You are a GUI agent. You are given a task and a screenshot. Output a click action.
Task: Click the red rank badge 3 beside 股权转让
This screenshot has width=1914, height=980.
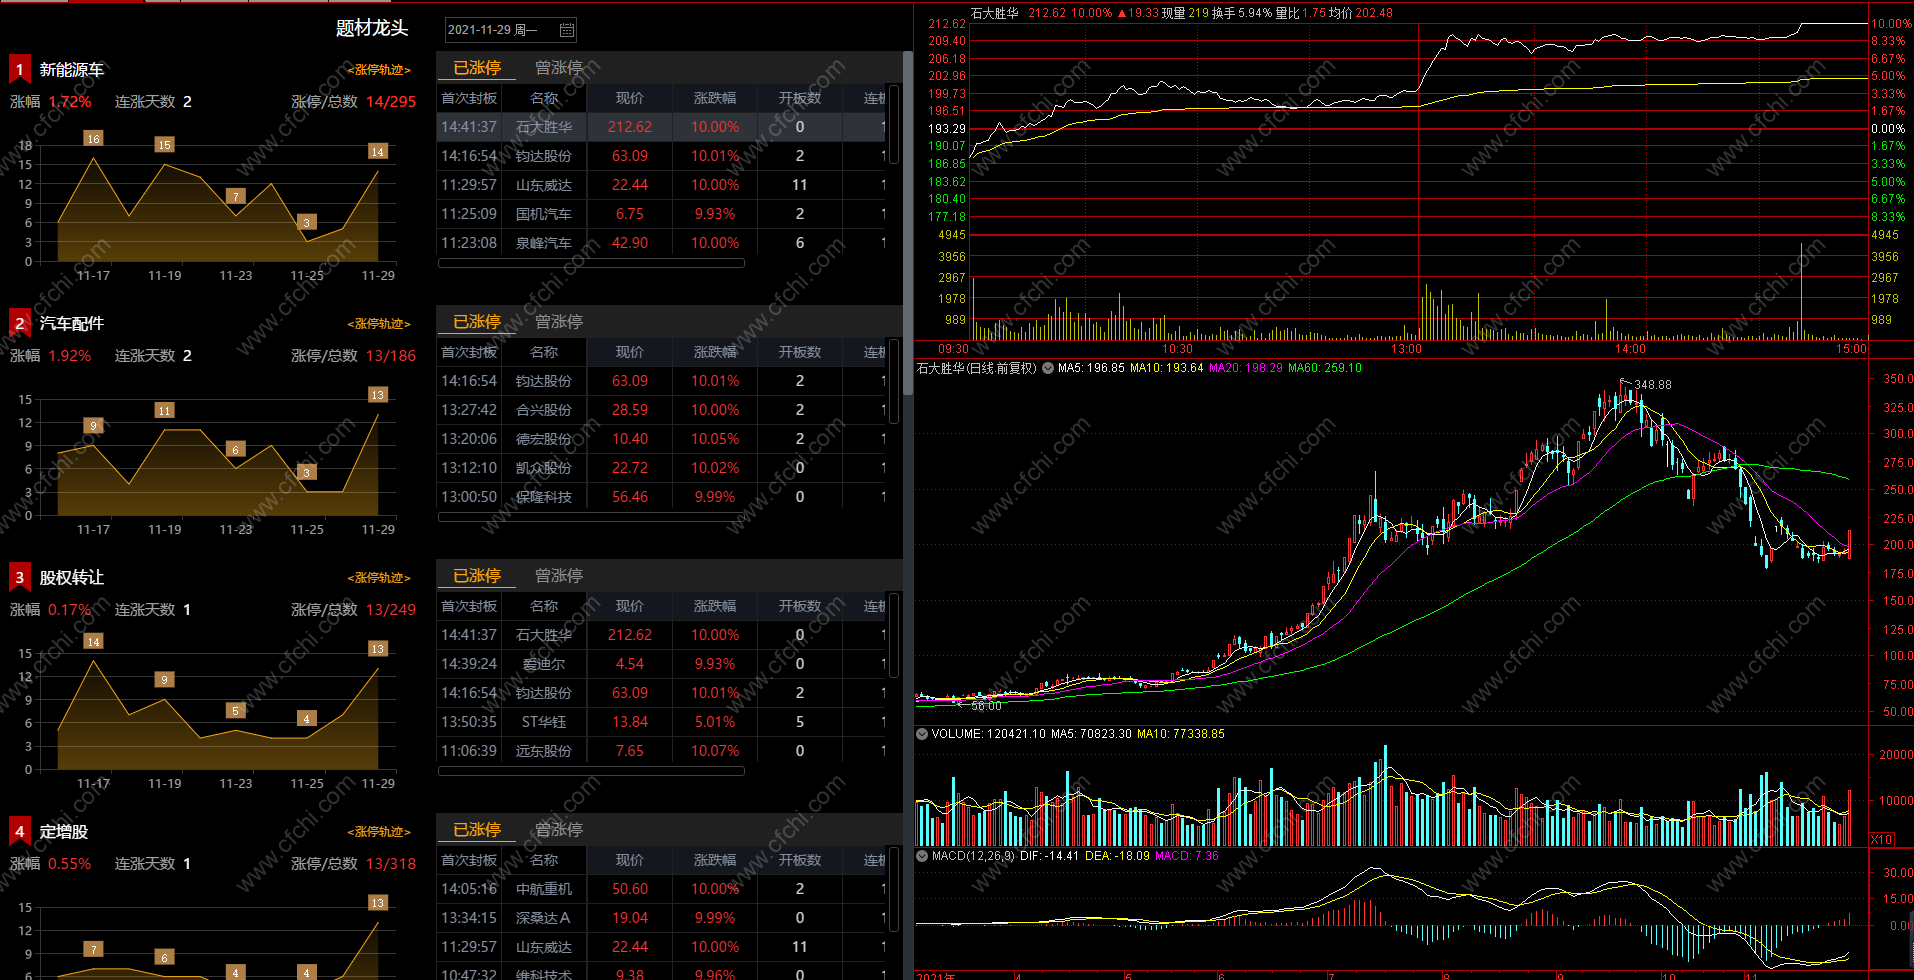click(19, 577)
